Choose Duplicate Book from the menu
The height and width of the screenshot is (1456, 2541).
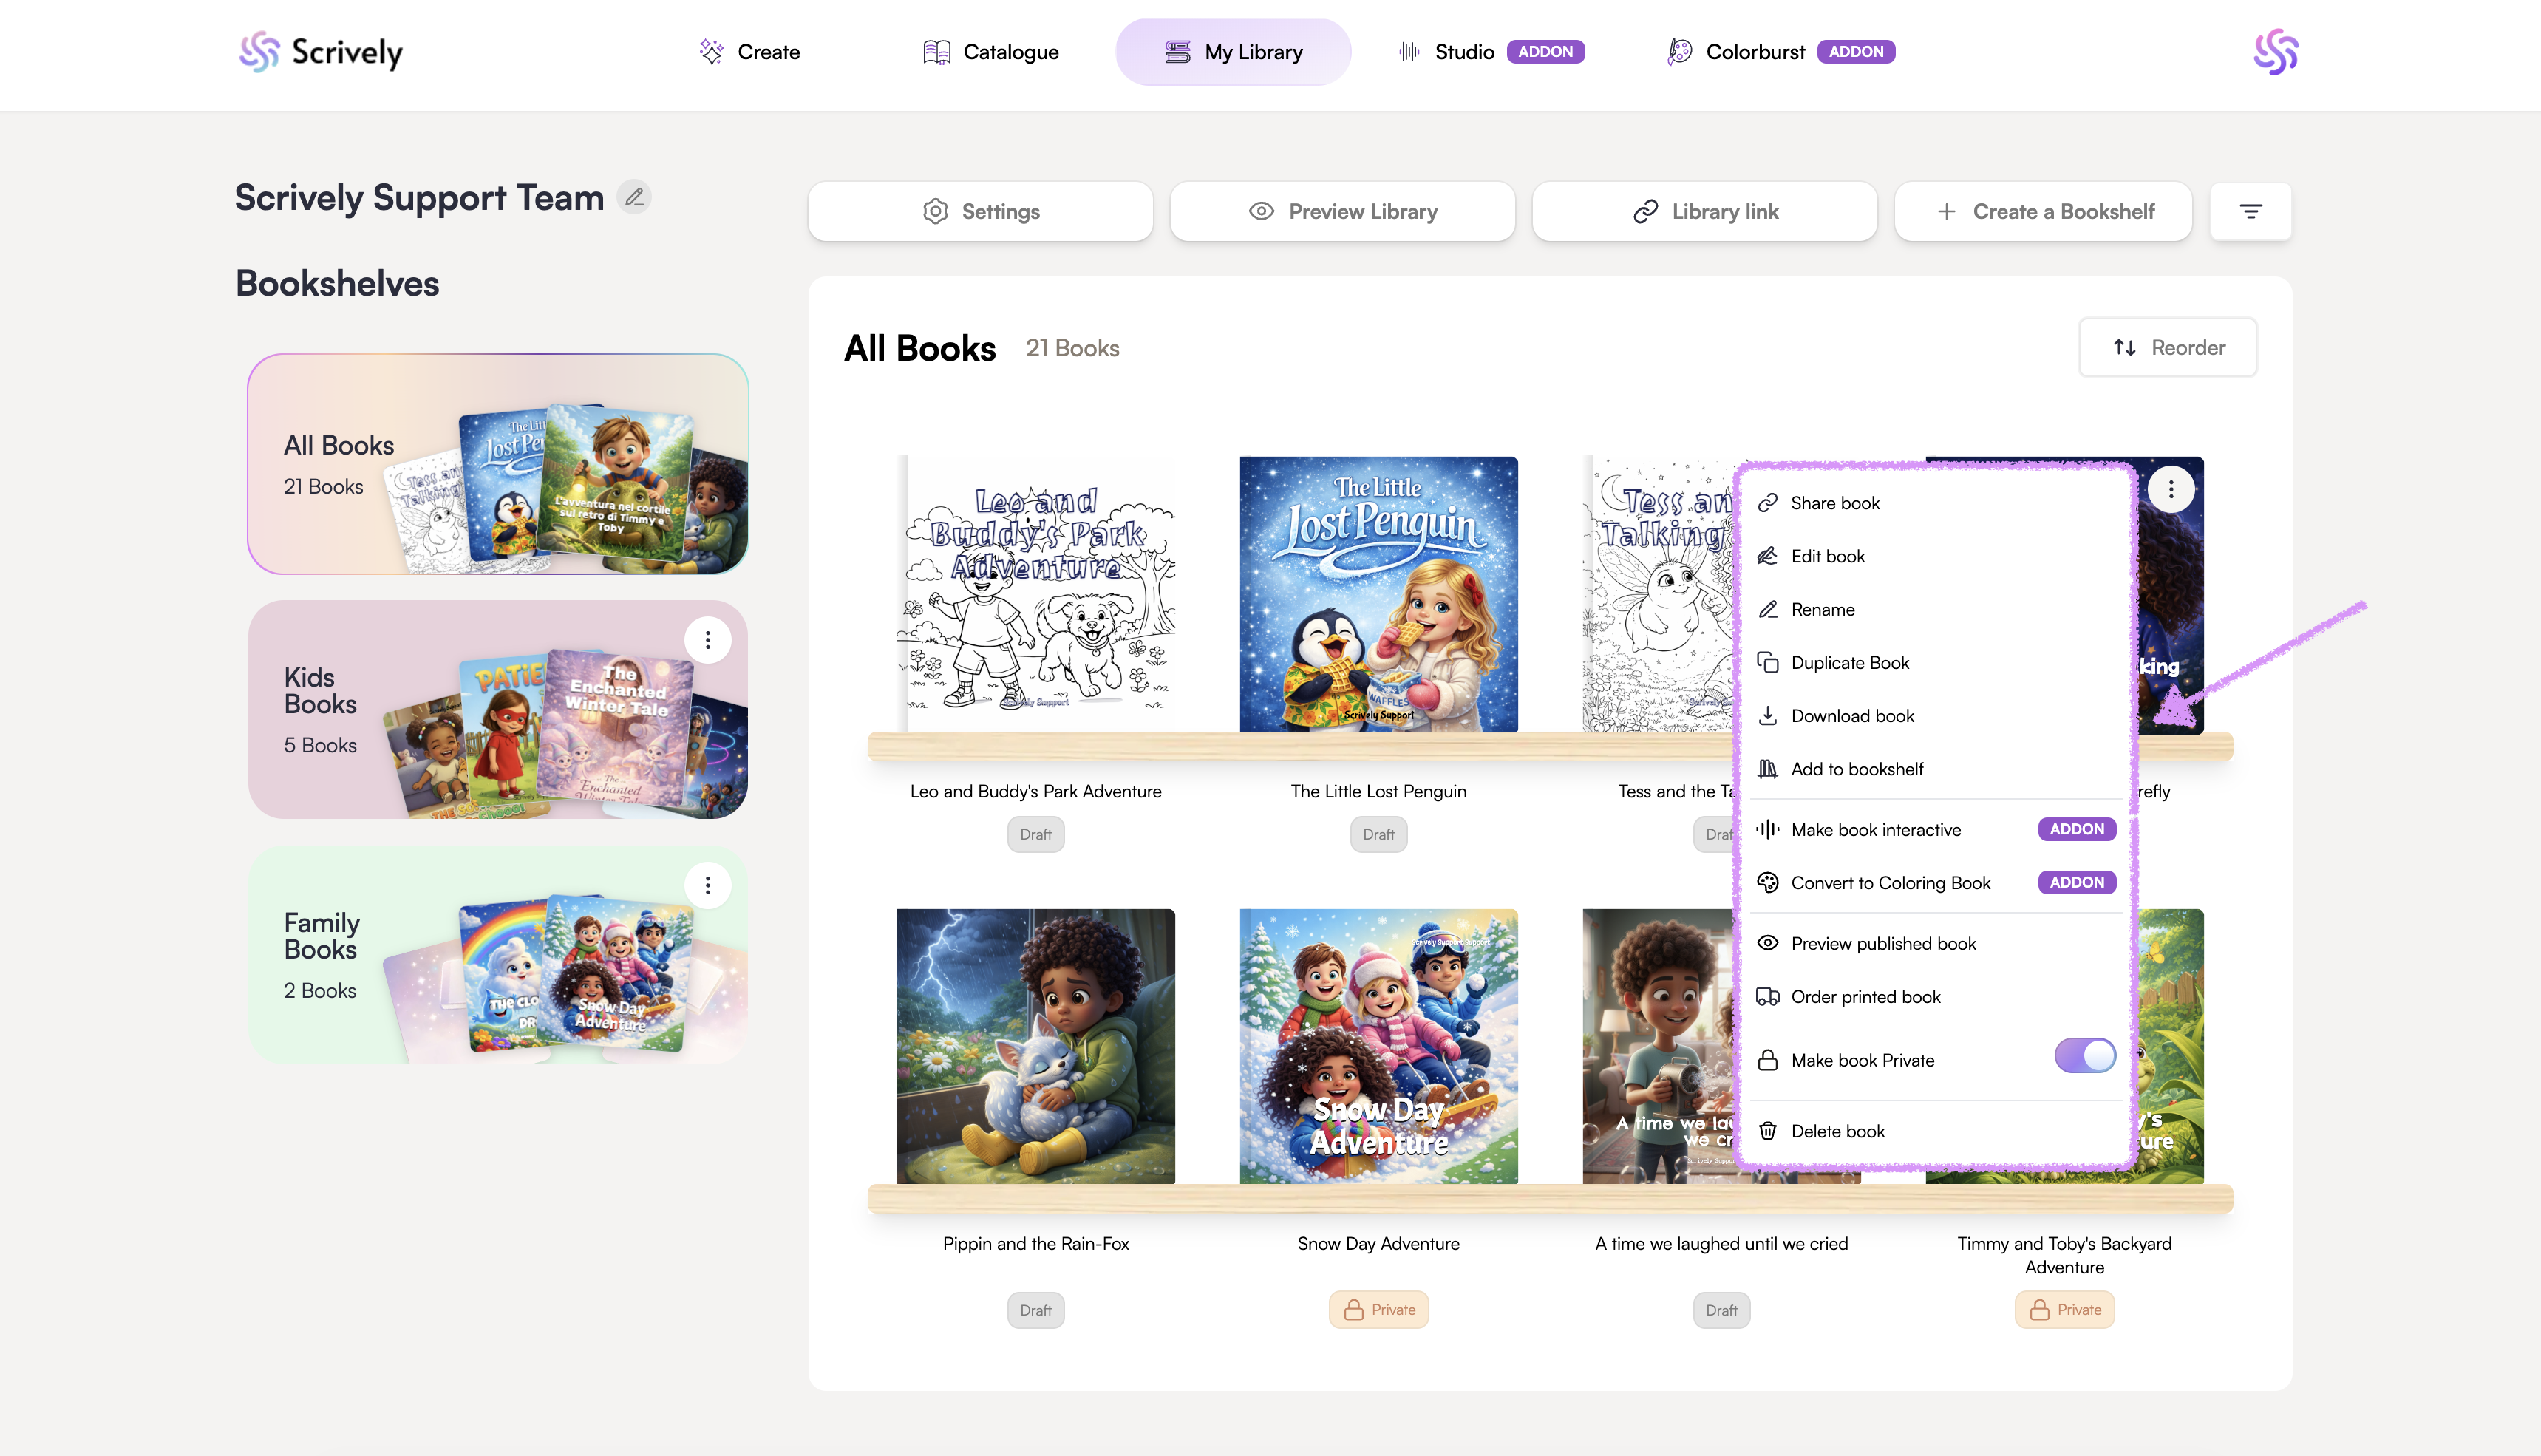tap(1849, 663)
